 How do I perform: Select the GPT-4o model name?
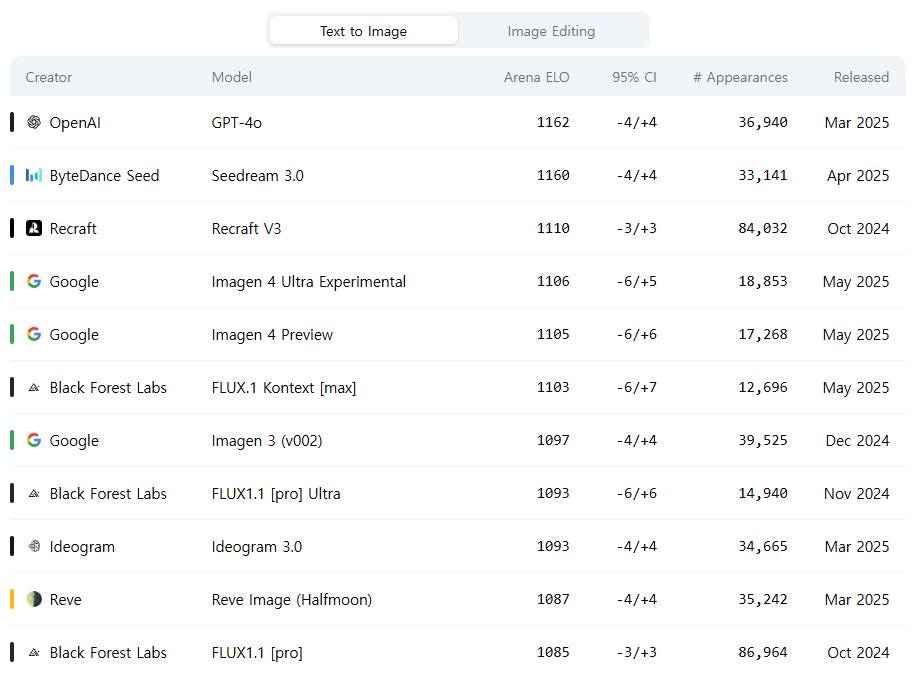(237, 122)
